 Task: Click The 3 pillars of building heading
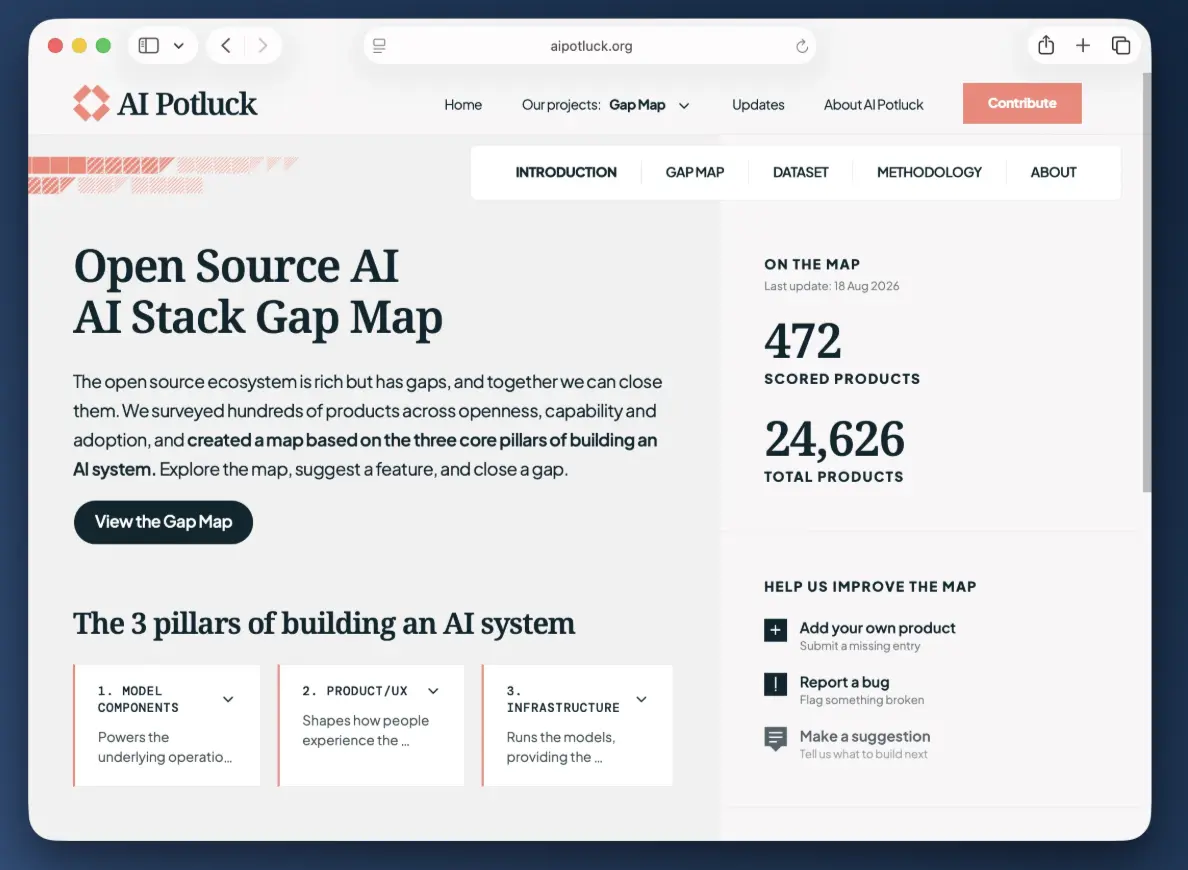tap(324, 624)
